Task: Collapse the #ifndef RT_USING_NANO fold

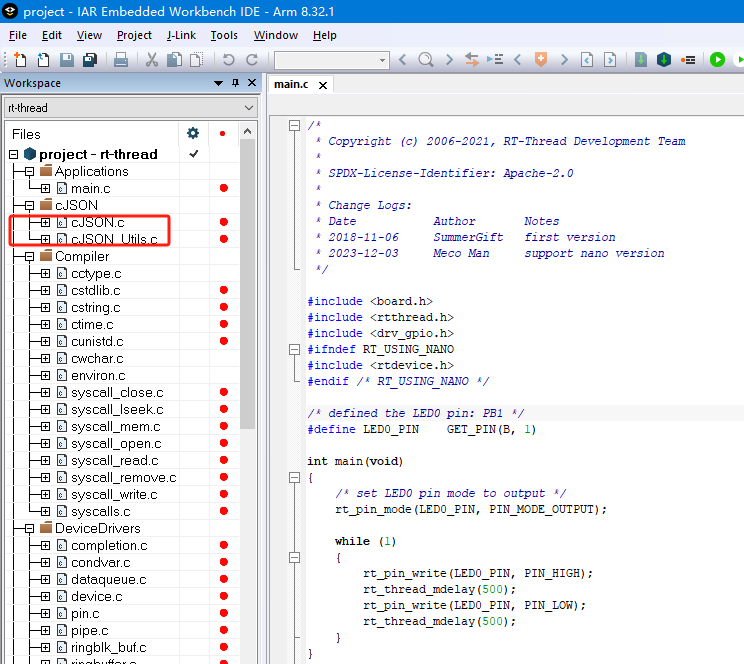Action: (x=295, y=350)
